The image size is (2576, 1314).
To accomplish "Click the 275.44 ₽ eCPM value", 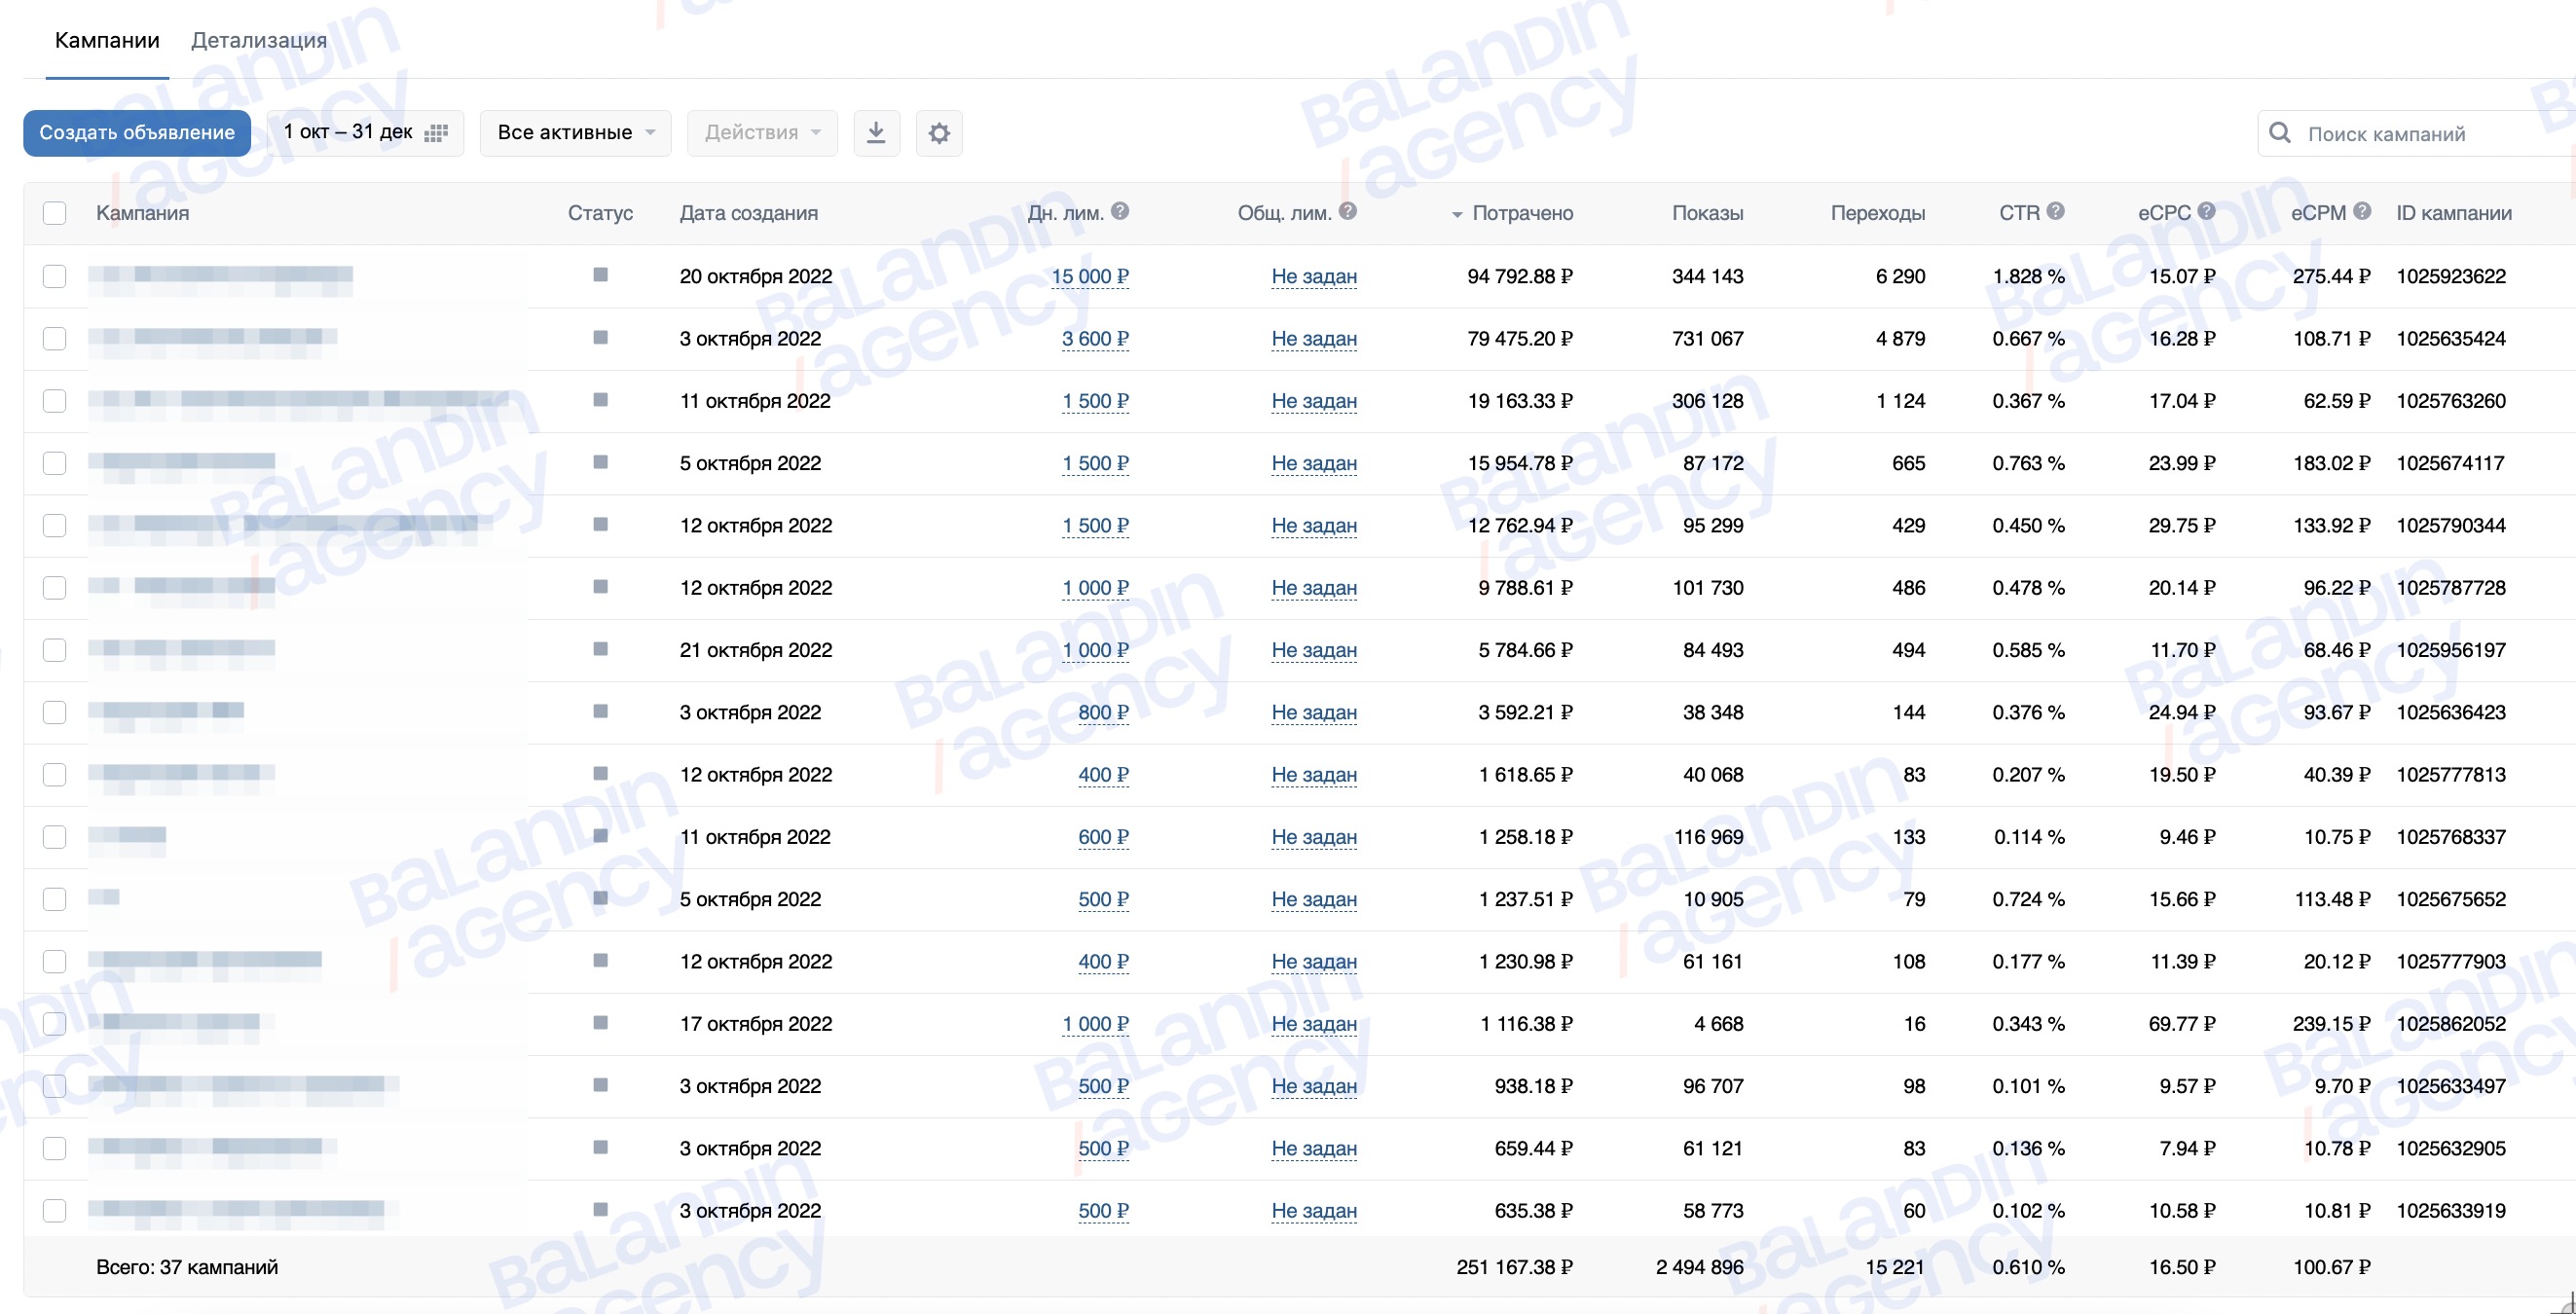I will click(x=2331, y=276).
